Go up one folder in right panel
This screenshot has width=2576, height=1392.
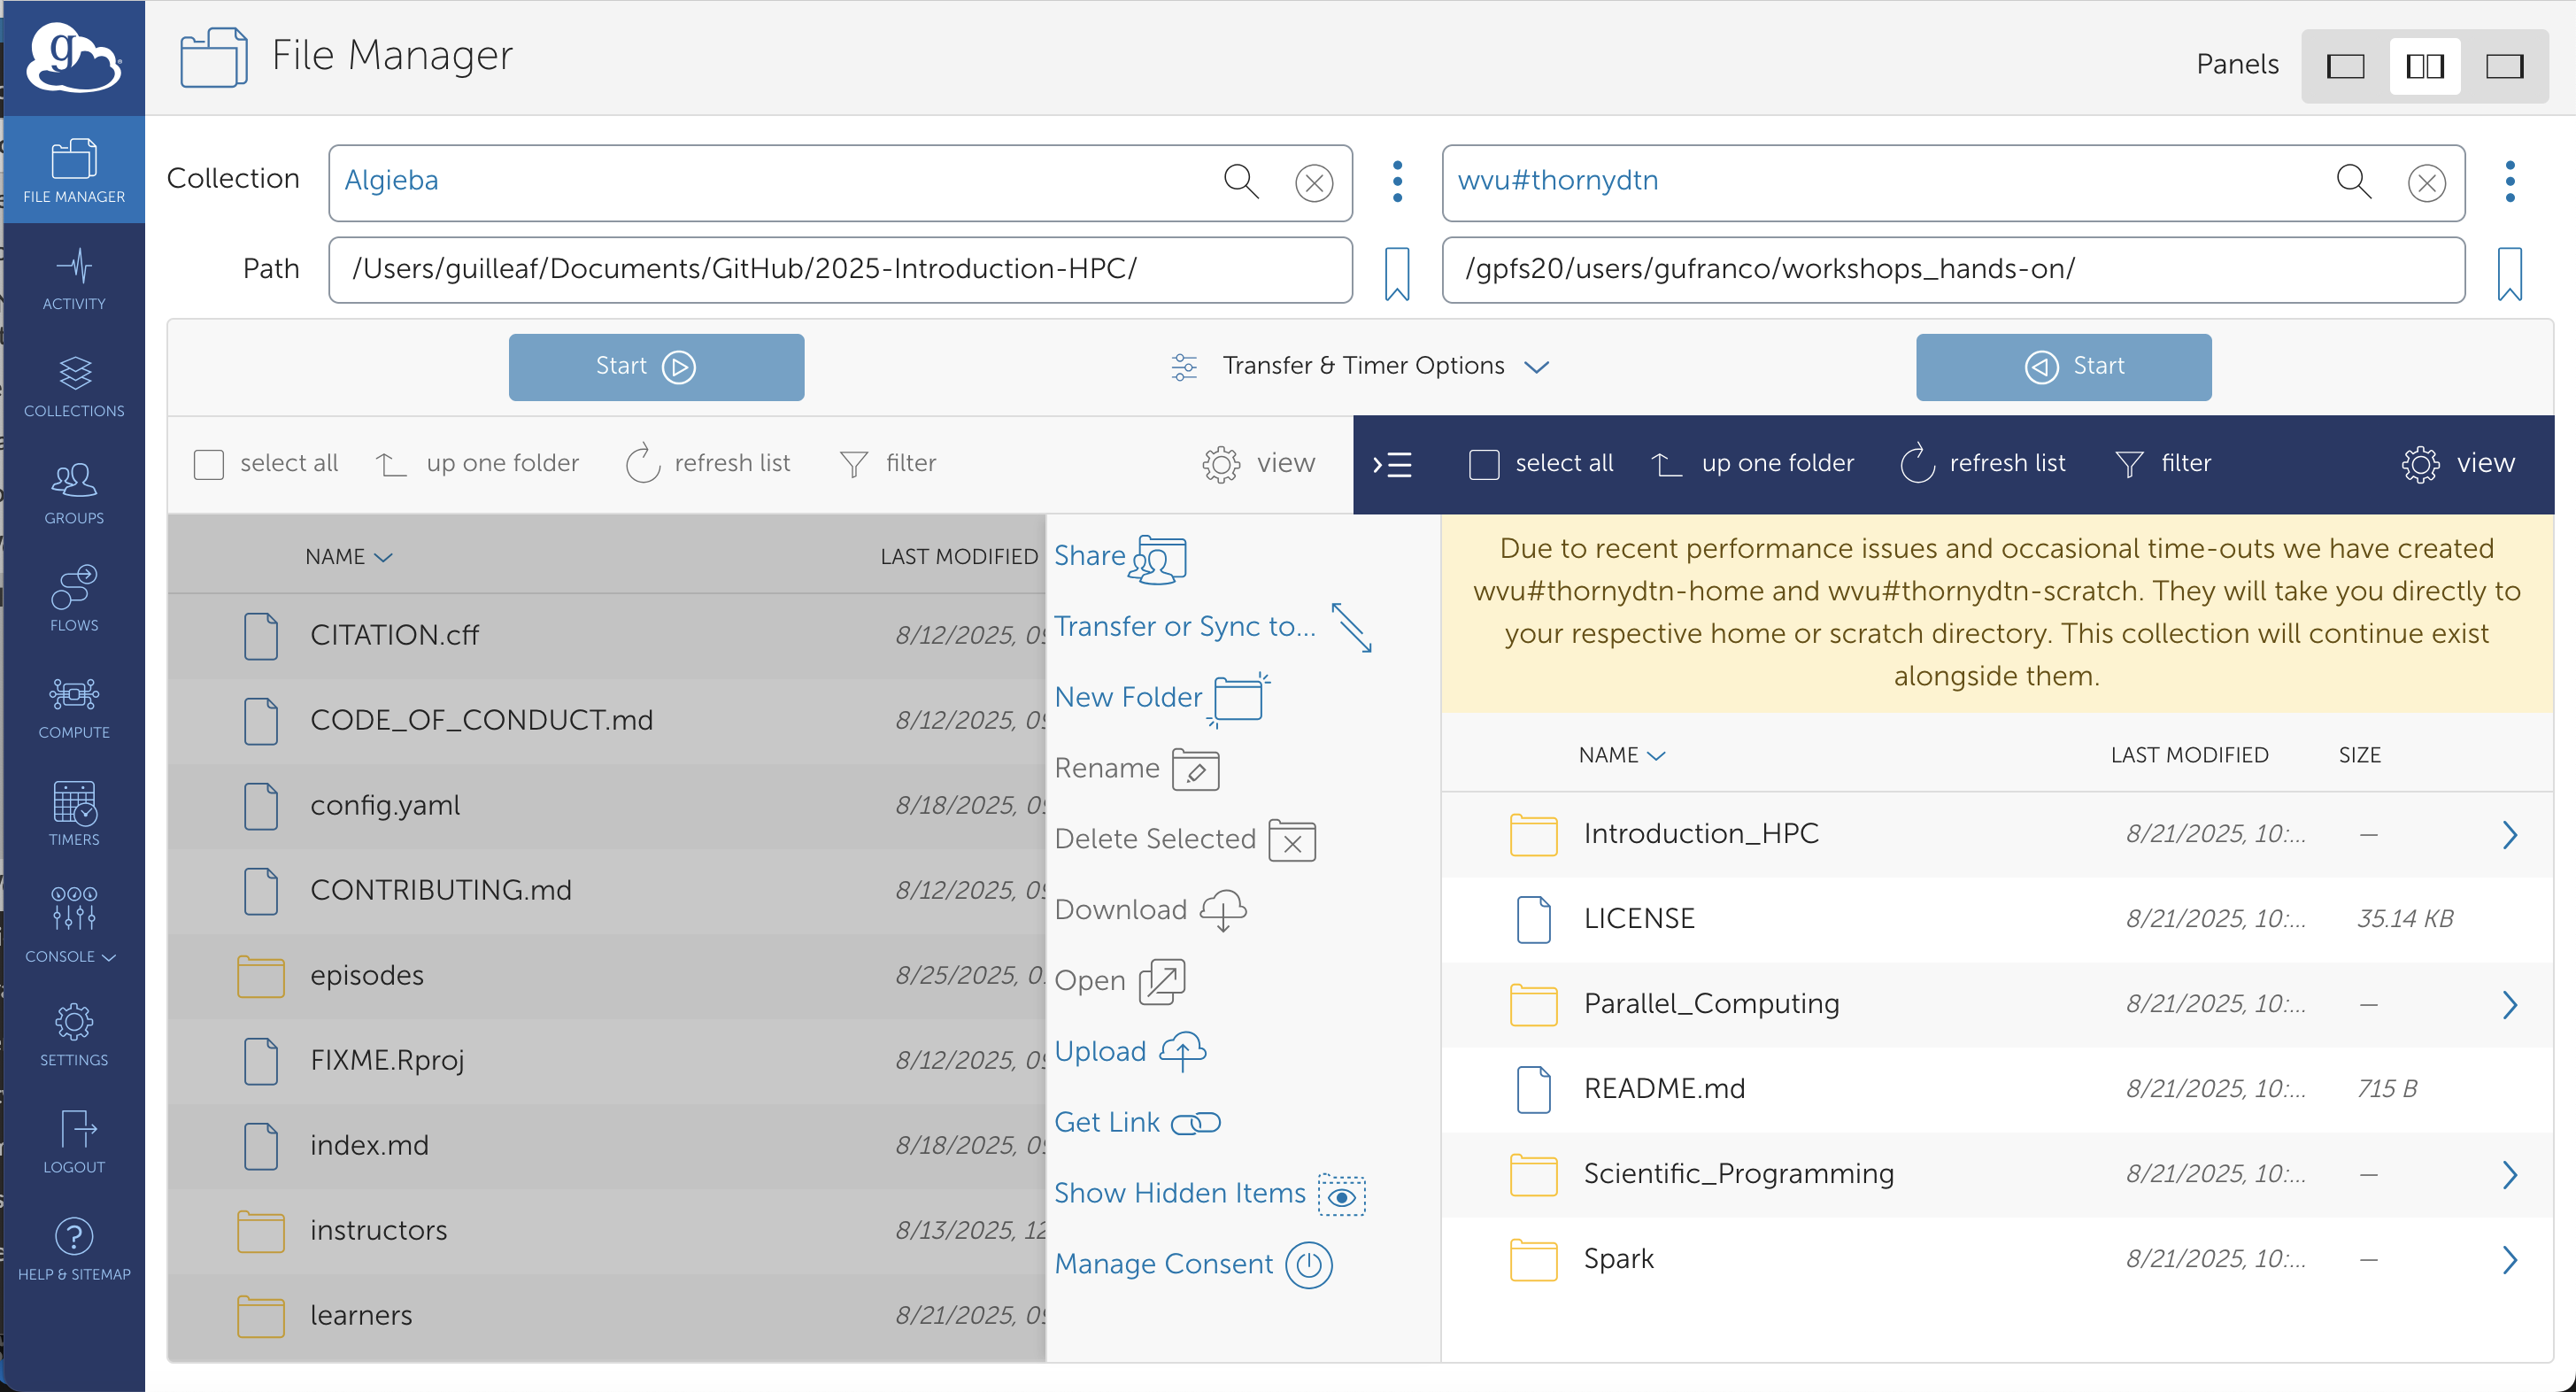coord(1753,463)
